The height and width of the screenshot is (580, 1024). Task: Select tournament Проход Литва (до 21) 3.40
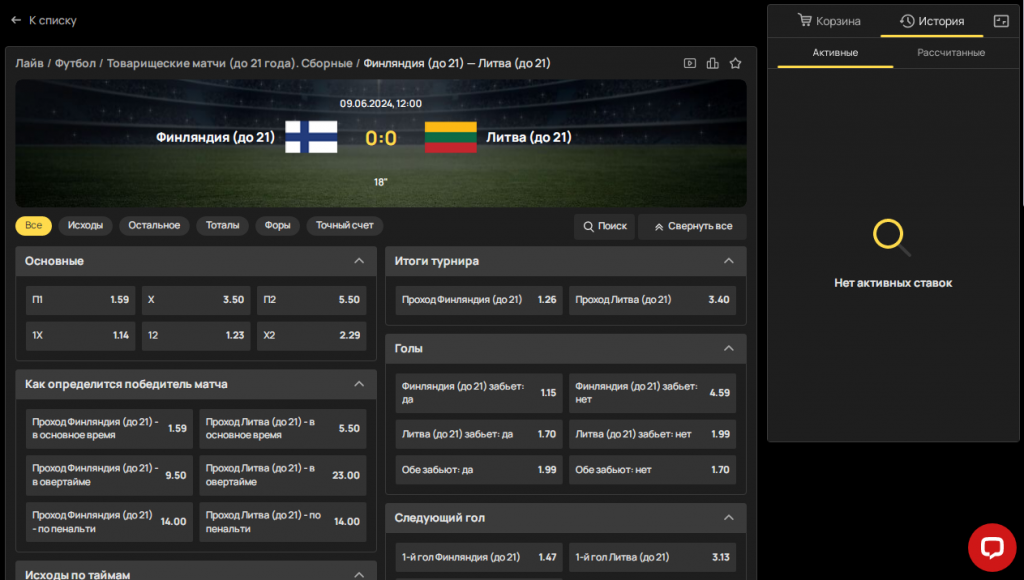point(652,300)
